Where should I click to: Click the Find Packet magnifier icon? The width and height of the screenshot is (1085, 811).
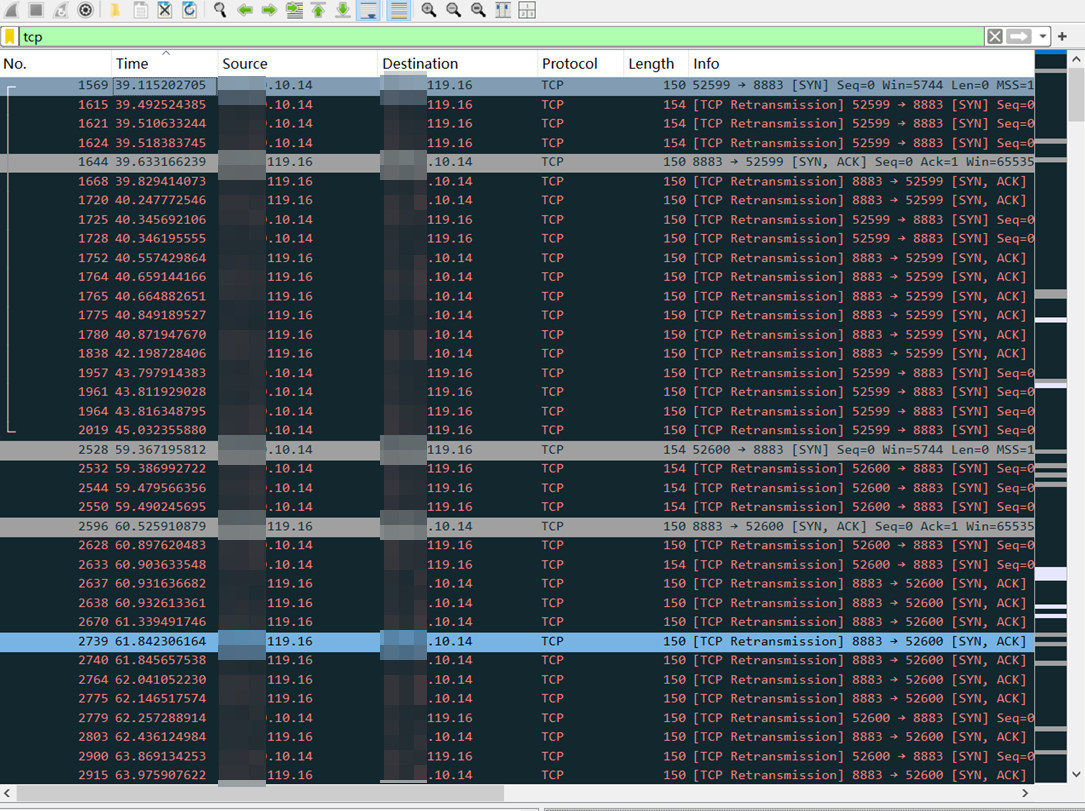coord(220,10)
